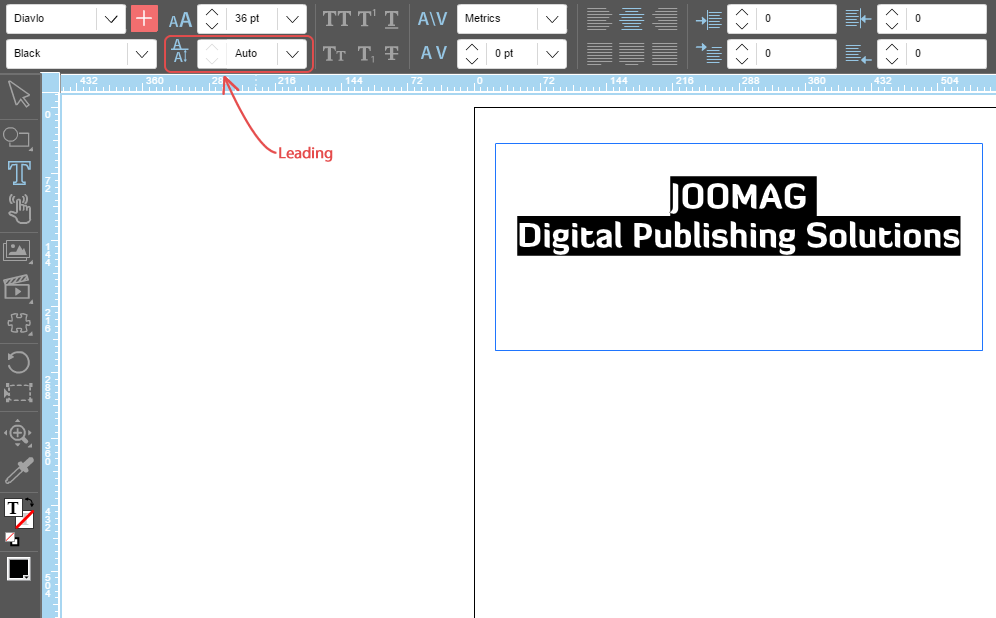Click the left indent value field
Image resolution: width=996 pixels, height=618 pixels.
coord(796,19)
